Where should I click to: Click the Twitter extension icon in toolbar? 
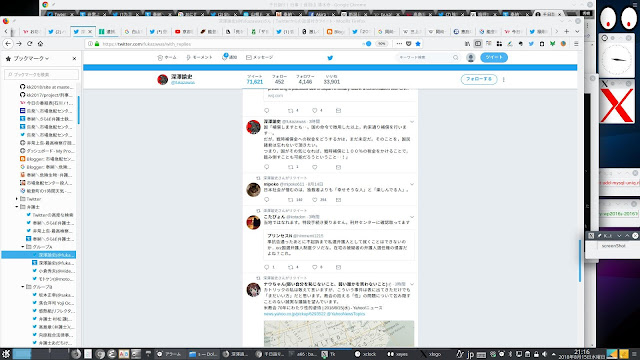click(x=531, y=44)
